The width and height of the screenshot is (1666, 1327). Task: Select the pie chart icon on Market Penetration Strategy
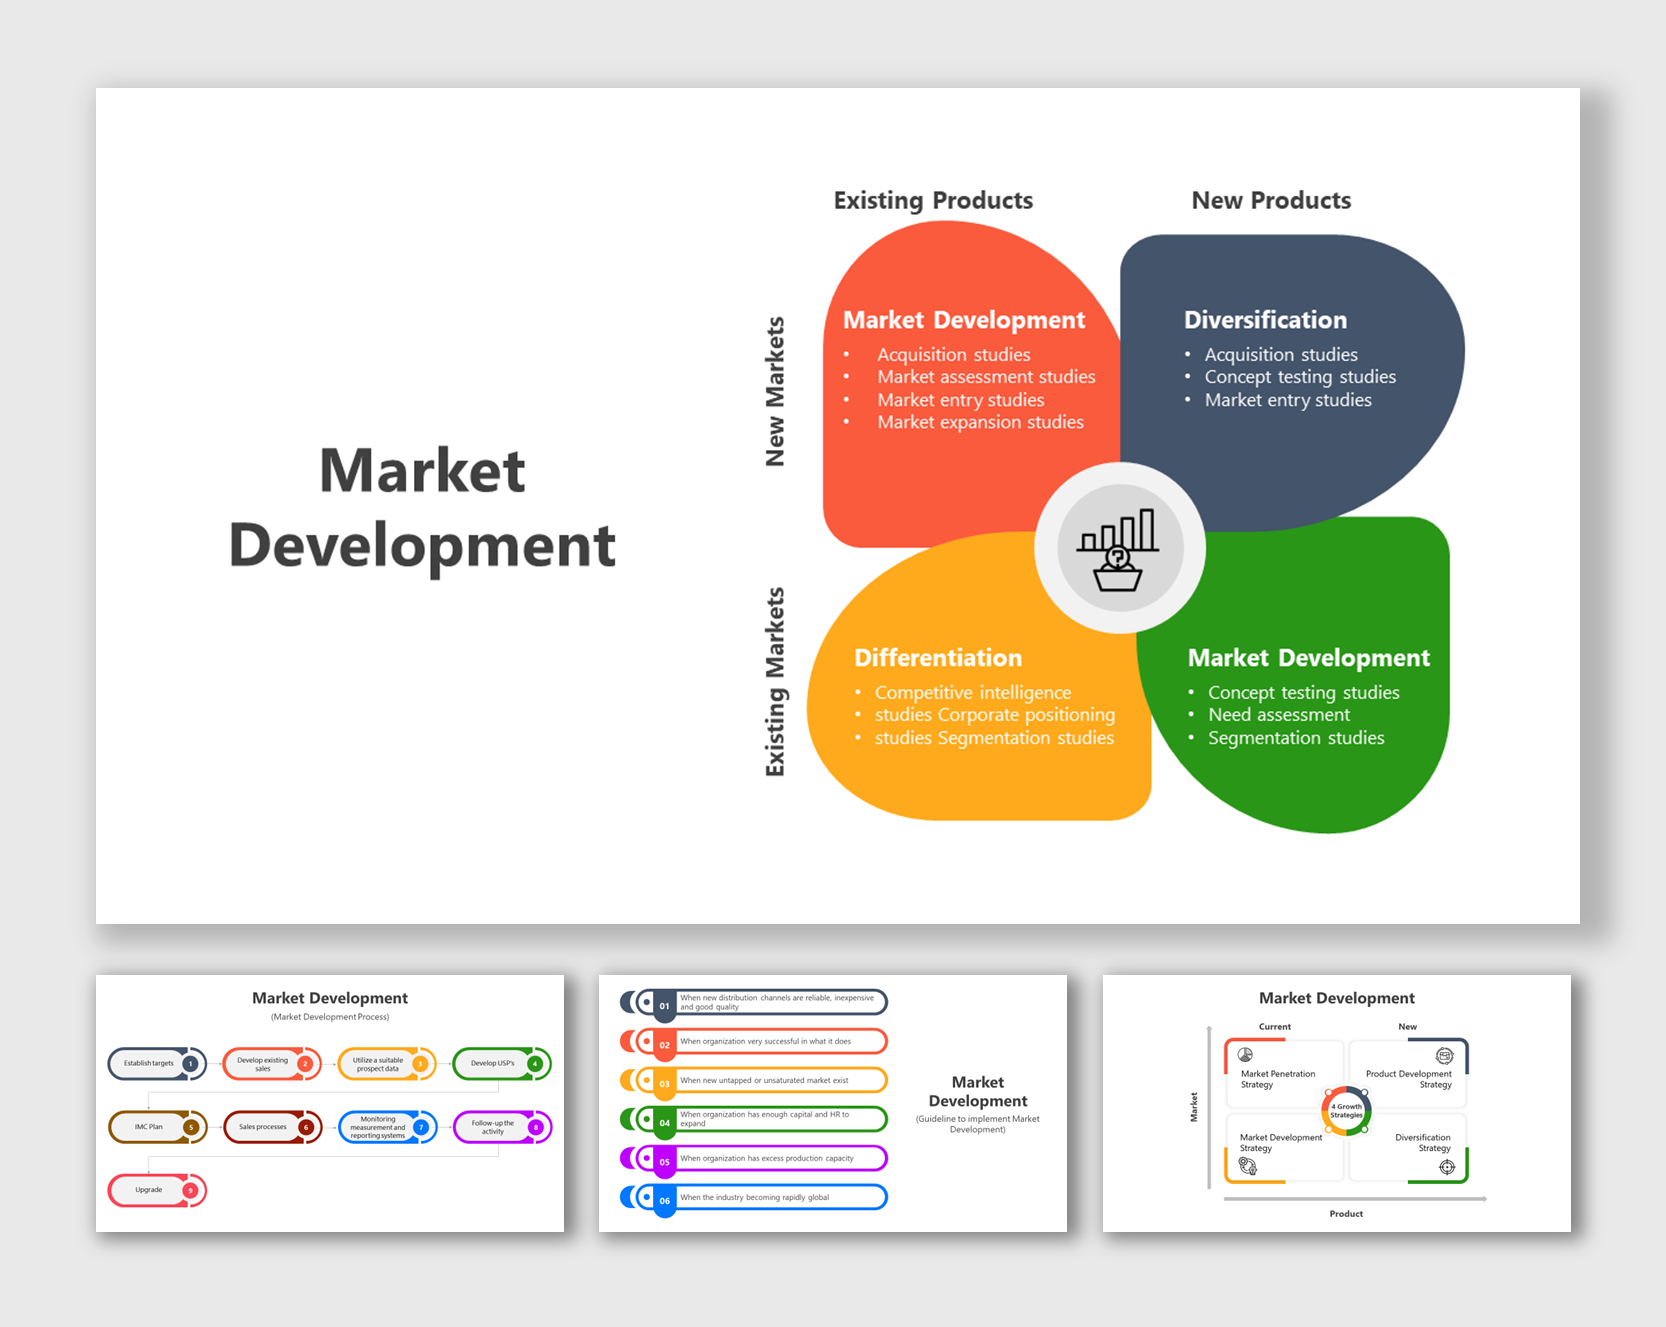point(1246,1054)
